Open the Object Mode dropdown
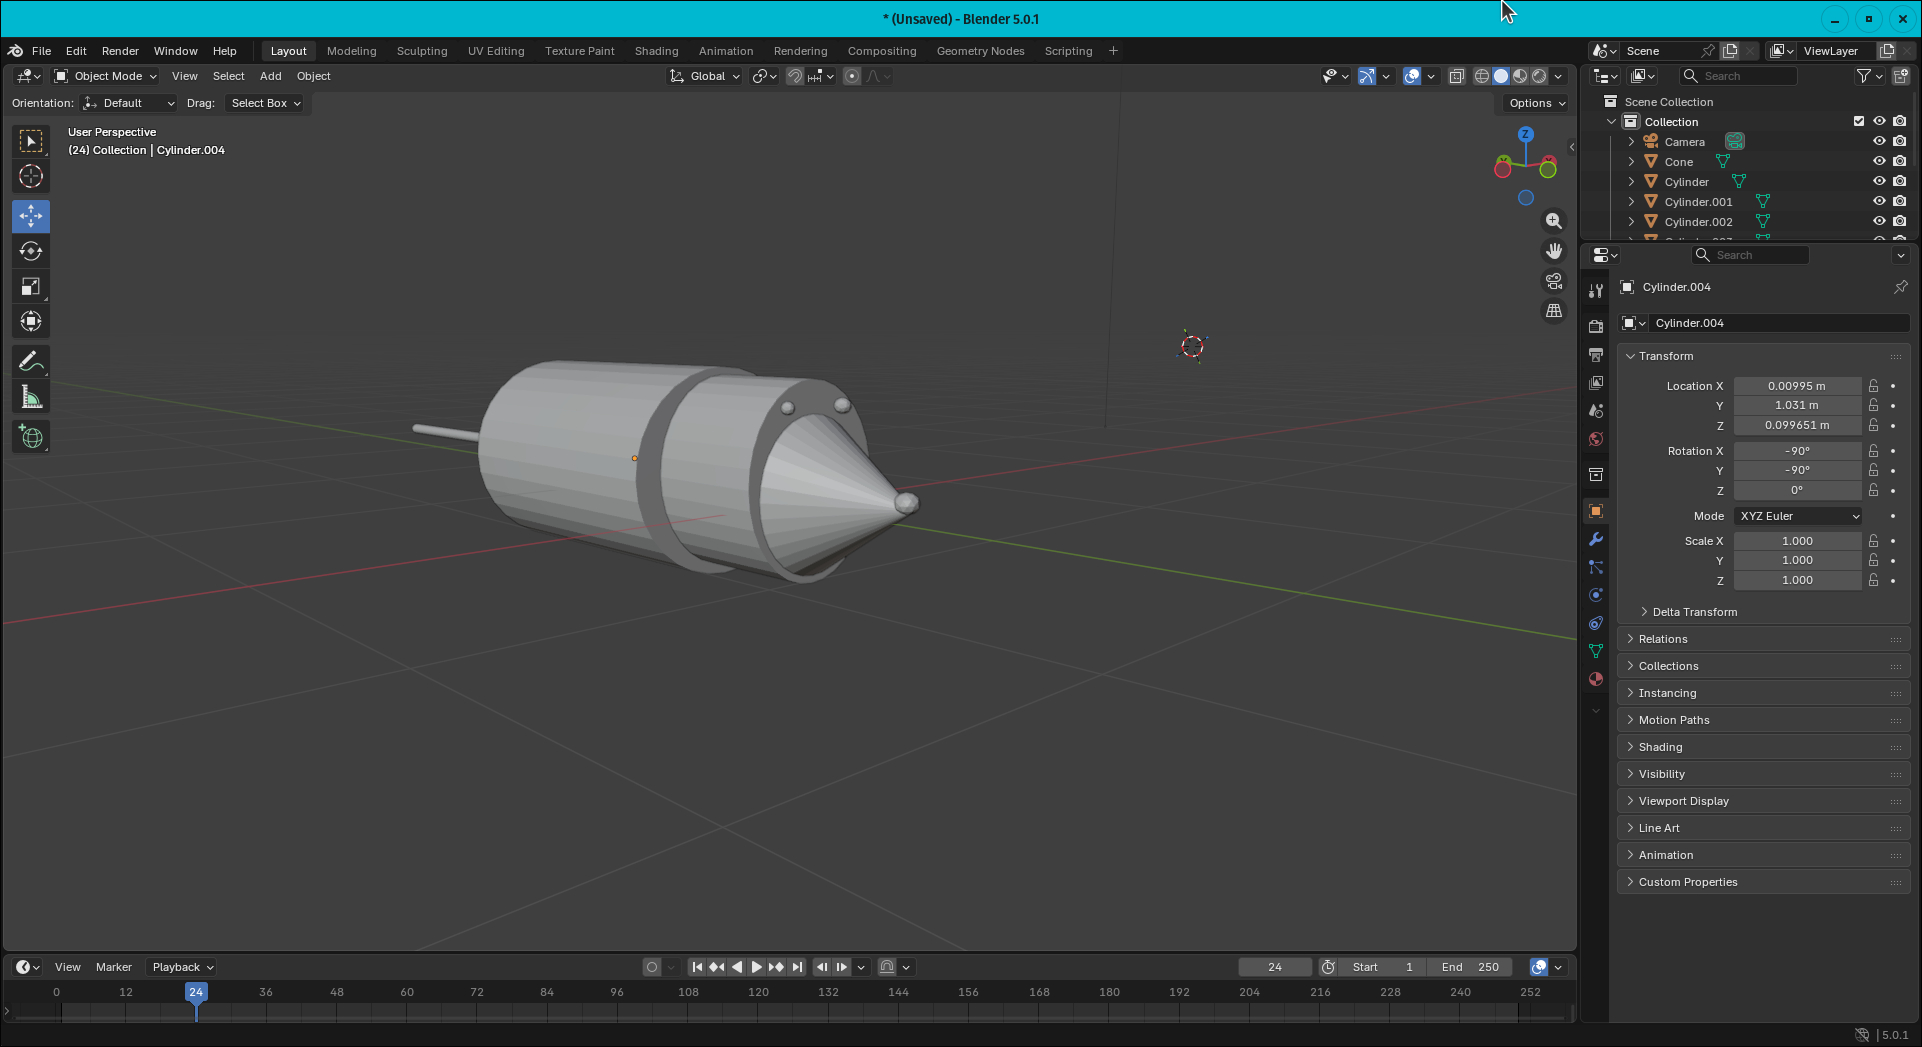This screenshot has width=1922, height=1047. [106, 76]
